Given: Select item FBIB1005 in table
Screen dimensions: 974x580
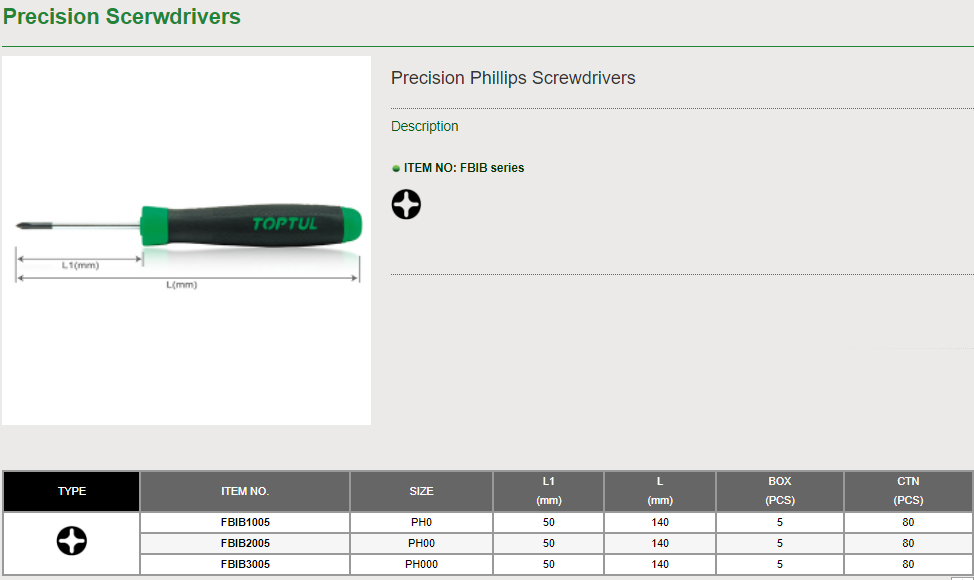Looking at the screenshot, I should coord(245,522).
